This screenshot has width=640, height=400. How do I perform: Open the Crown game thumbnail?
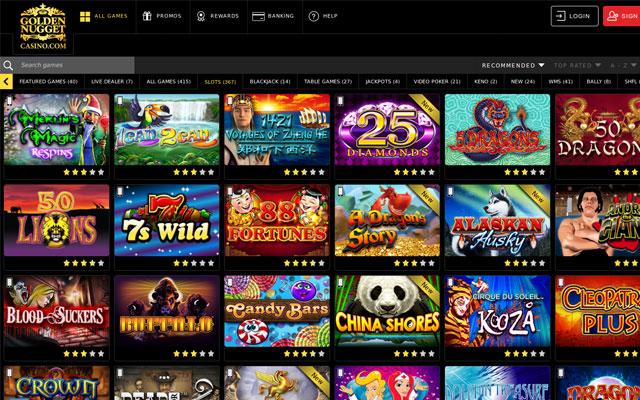[57, 383]
